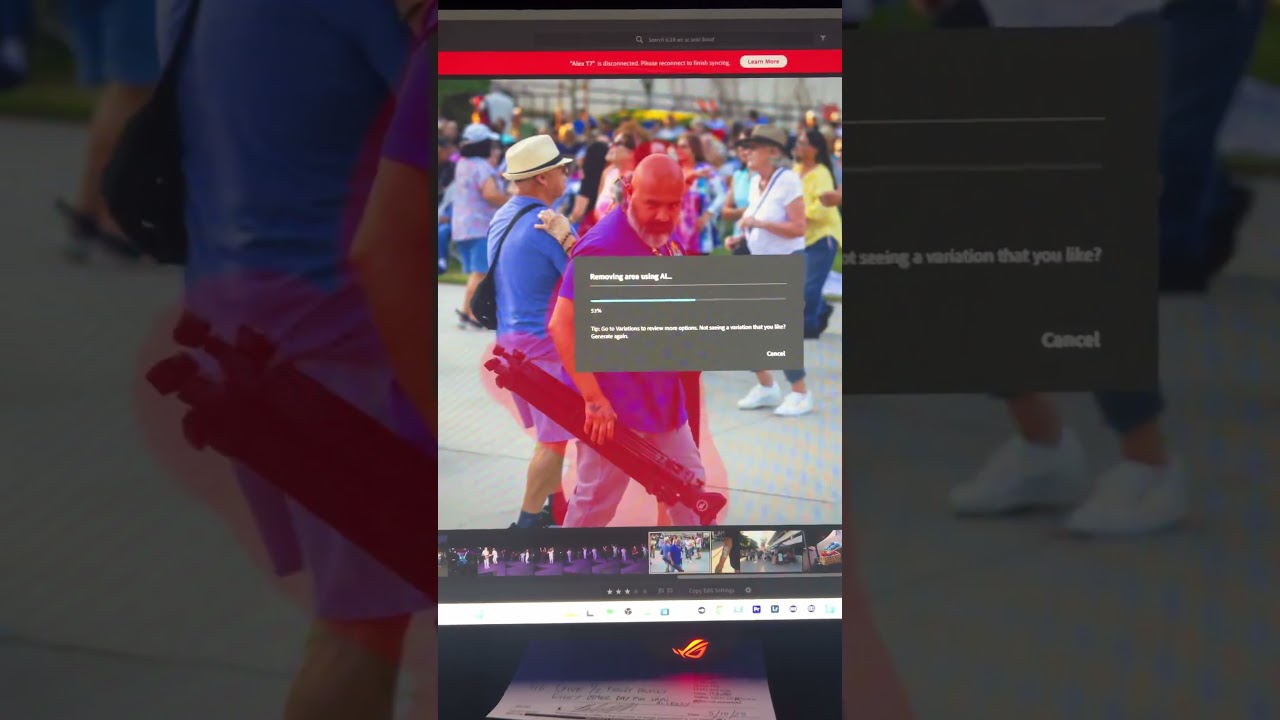This screenshot has width=1280, height=720.
Task: Click the "Removing area using AI..." dialog title
Action: pyautogui.click(x=631, y=277)
